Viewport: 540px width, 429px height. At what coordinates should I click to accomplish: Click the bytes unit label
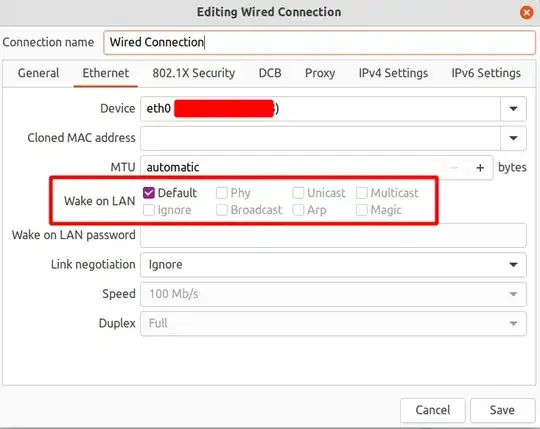click(x=512, y=168)
